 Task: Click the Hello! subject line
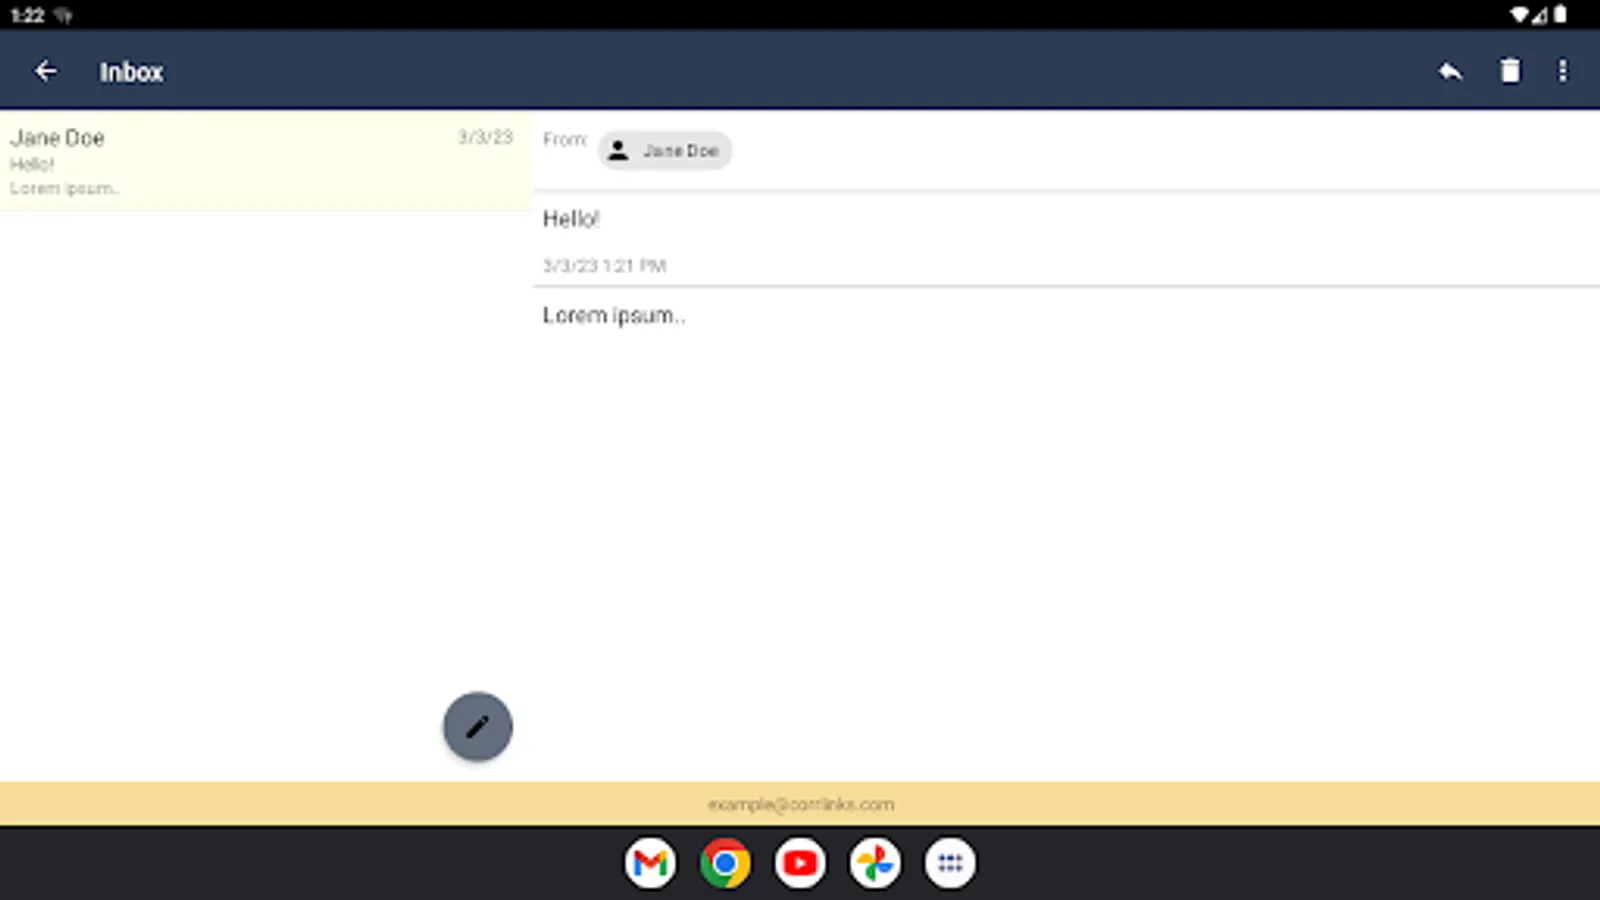click(x=571, y=219)
